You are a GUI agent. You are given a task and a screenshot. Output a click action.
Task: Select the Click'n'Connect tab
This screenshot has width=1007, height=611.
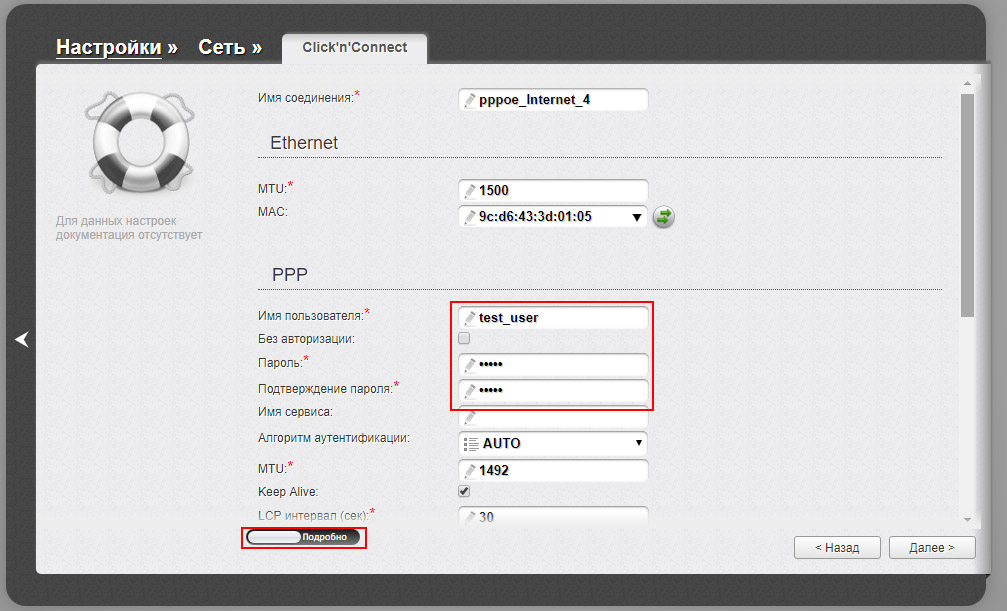point(355,48)
